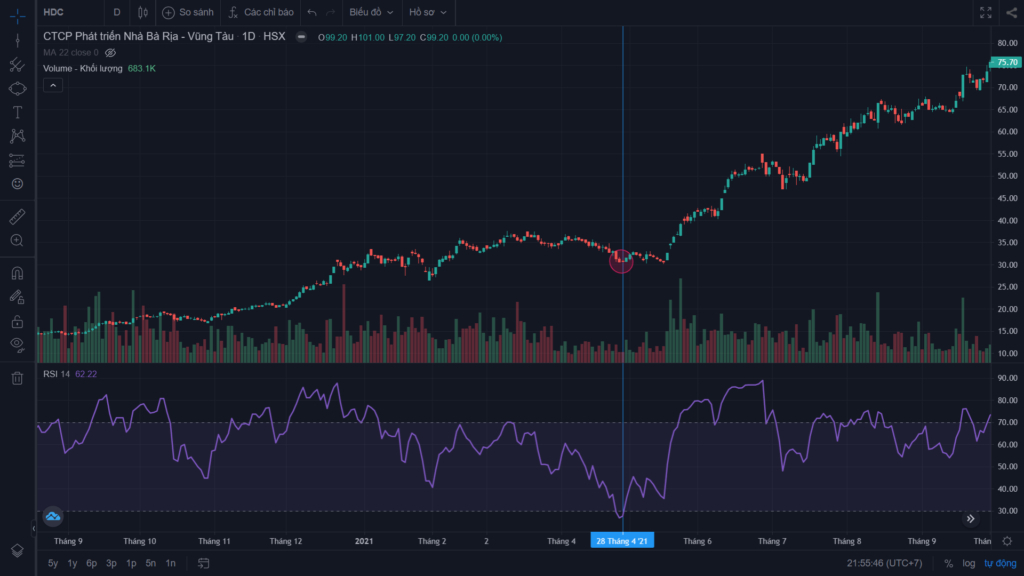Activate the magnet snap mode tool
This screenshot has width=1024, height=576.
coord(17,273)
